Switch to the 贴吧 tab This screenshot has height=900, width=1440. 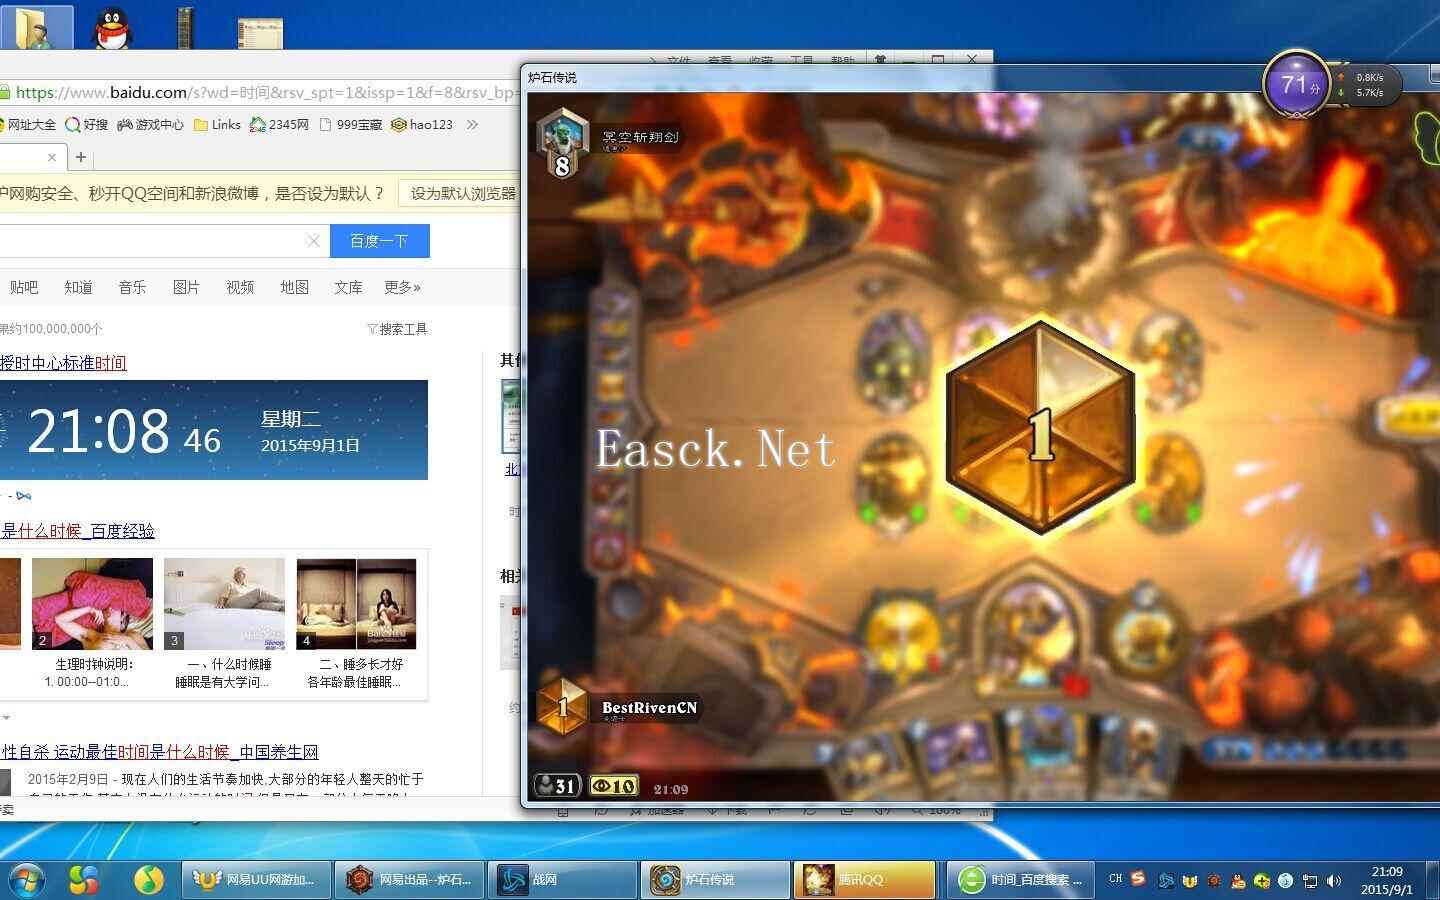tap(24, 288)
